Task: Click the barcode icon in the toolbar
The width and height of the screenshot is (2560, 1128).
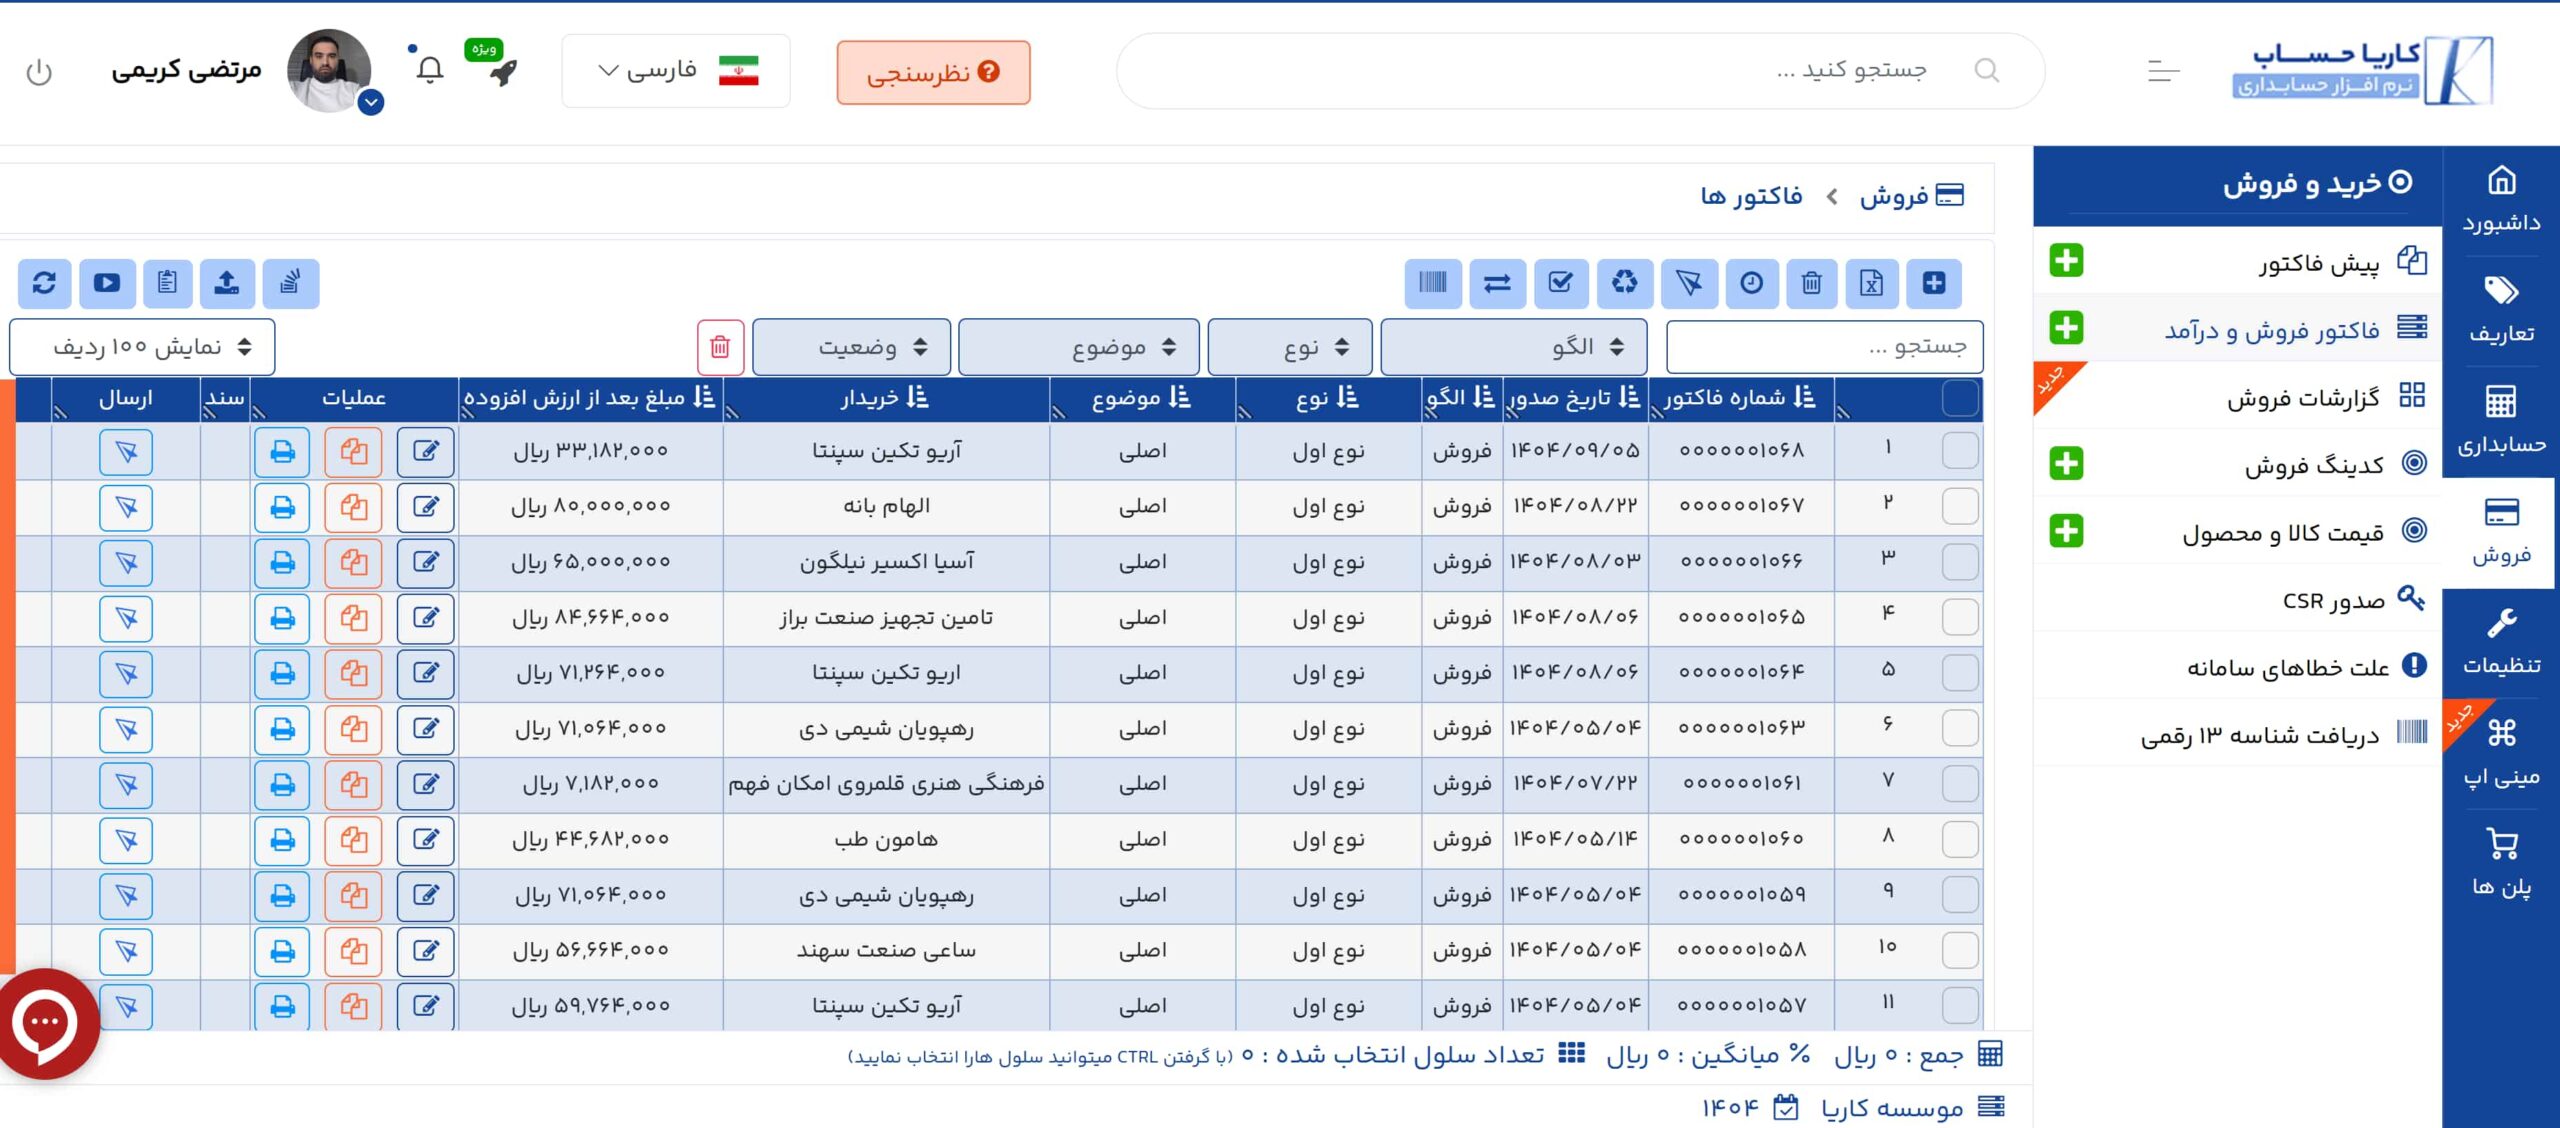Action: 1432,283
